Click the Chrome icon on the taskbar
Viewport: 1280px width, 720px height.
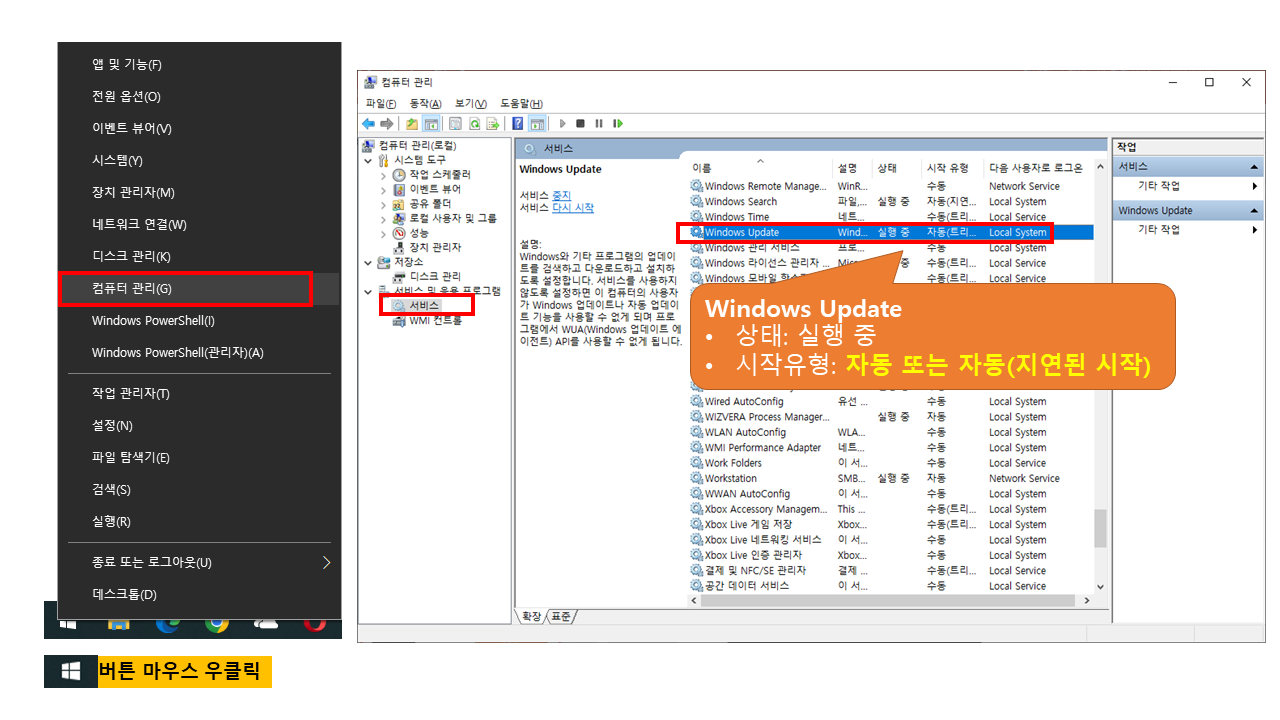tap(216, 625)
